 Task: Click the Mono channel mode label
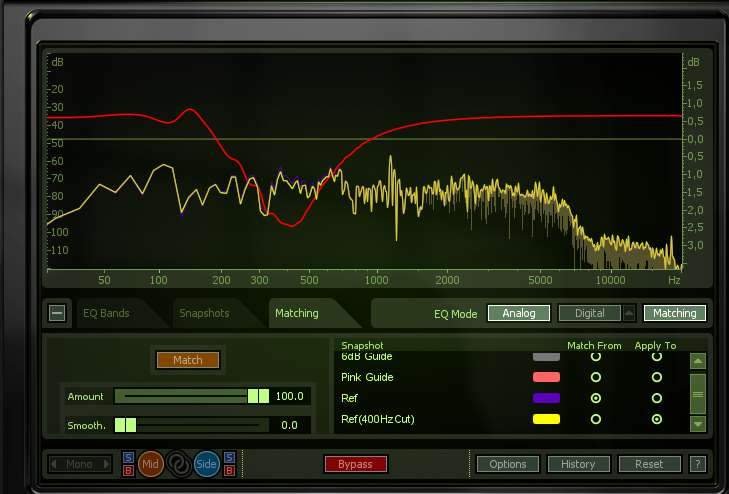pyautogui.click(x=79, y=464)
